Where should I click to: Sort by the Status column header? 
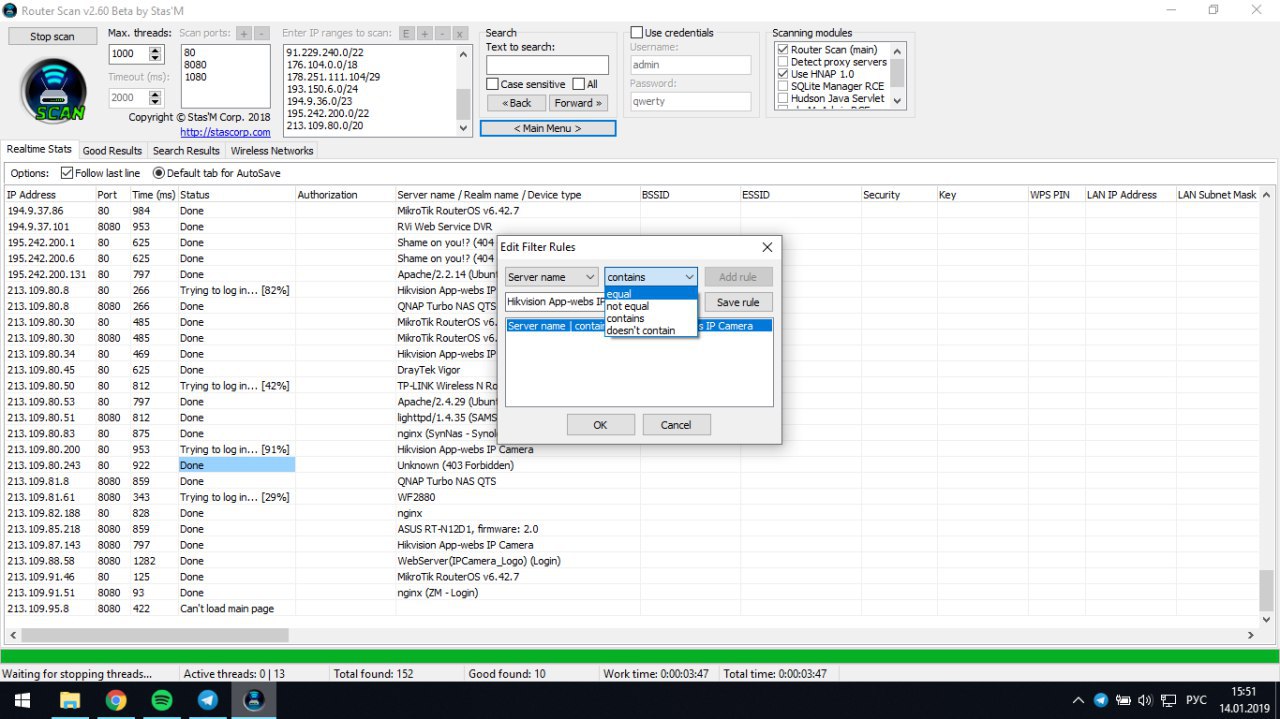pyautogui.click(x=236, y=195)
